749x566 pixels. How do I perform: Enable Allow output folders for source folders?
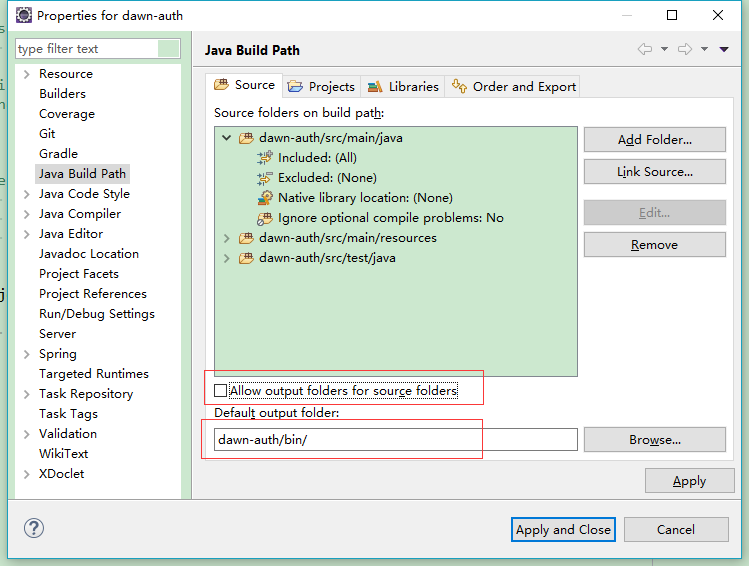220,391
